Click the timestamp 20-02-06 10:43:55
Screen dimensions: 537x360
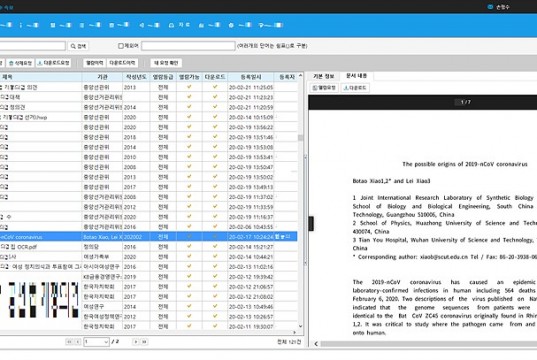[x=251, y=227]
